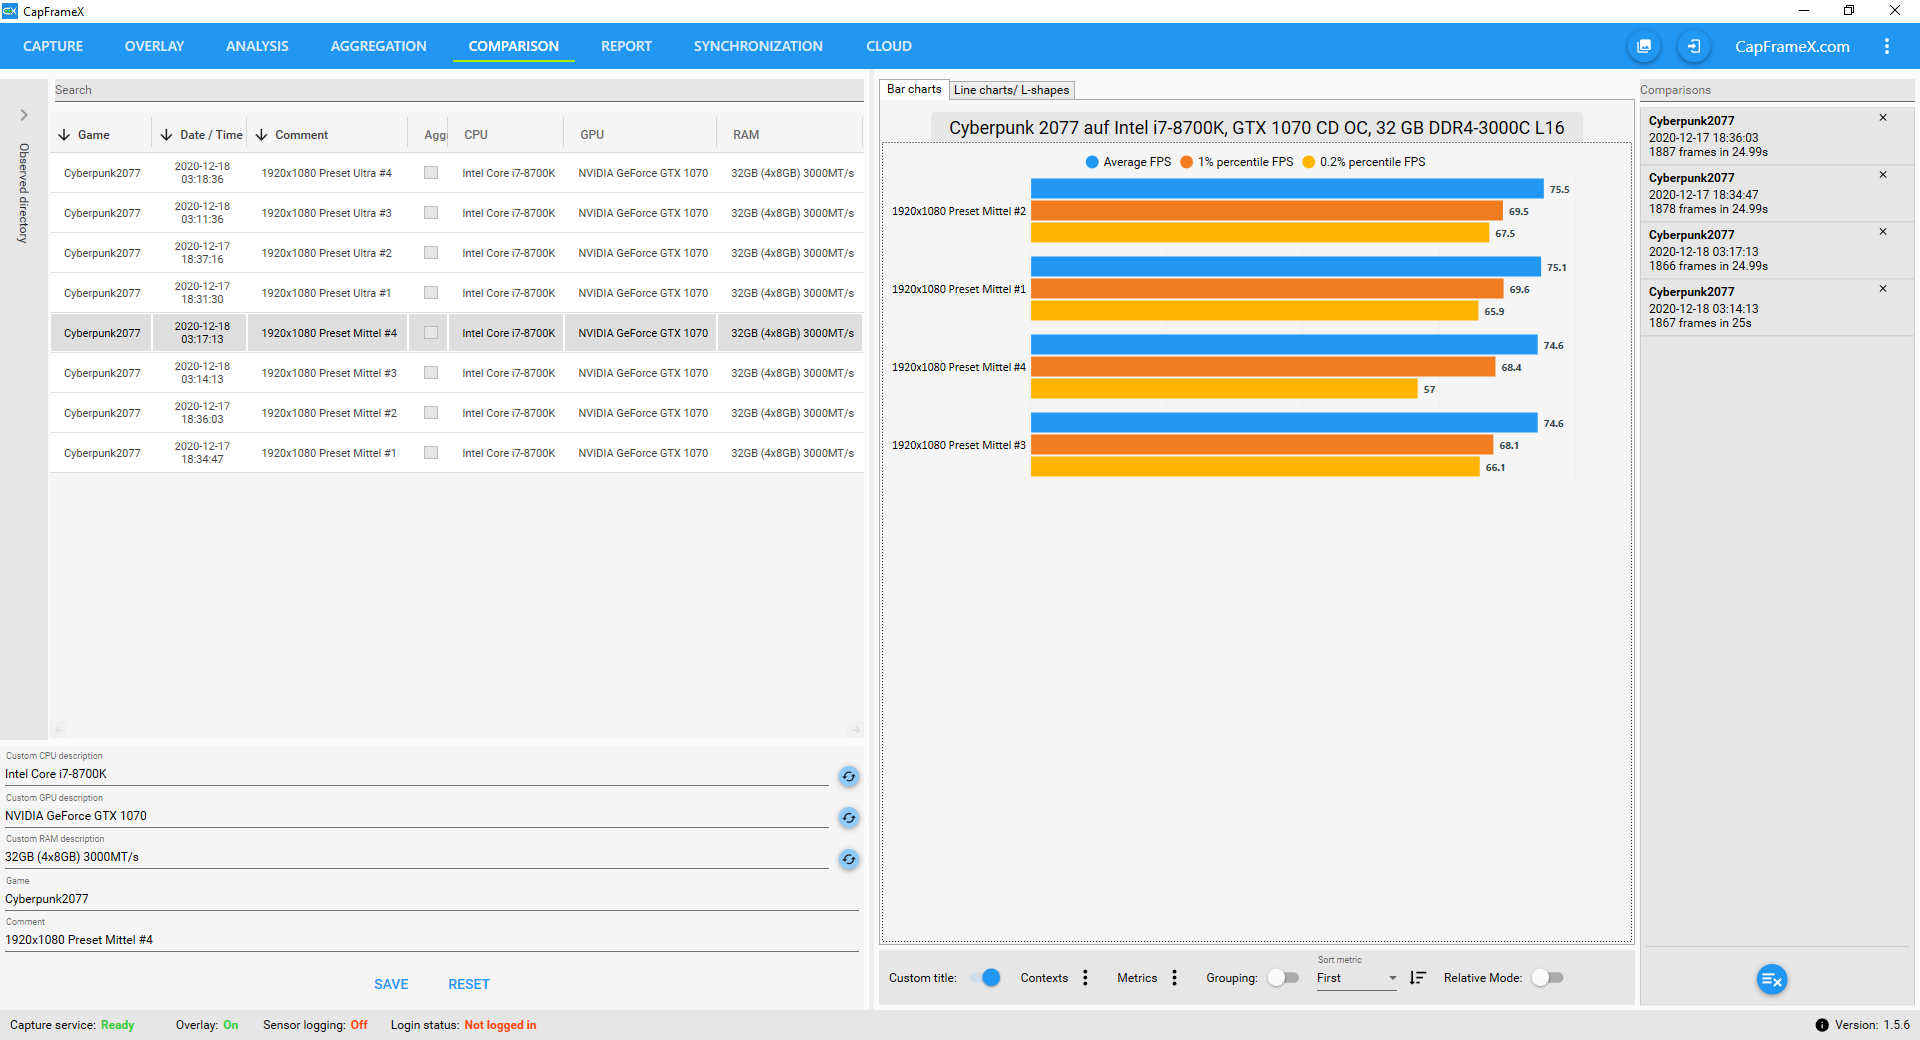Open the Metrics options menu dots
This screenshot has width=1920, height=1040.
coord(1174,978)
